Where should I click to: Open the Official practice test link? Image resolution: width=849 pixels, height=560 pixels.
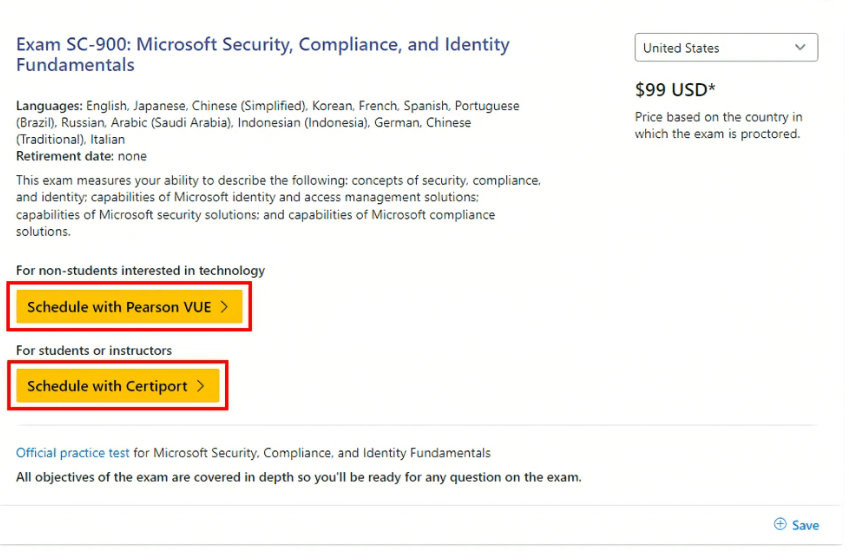[x=73, y=453]
